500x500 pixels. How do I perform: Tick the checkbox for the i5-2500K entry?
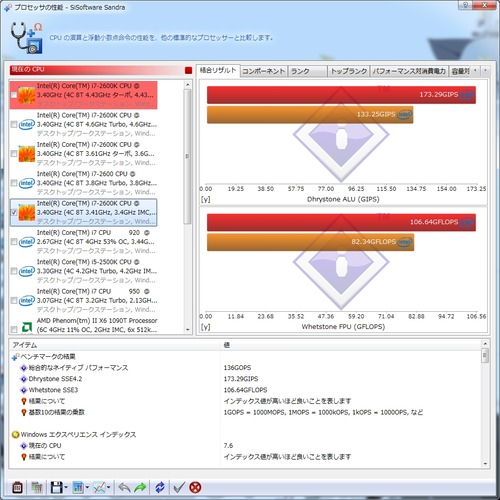click(x=14, y=271)
